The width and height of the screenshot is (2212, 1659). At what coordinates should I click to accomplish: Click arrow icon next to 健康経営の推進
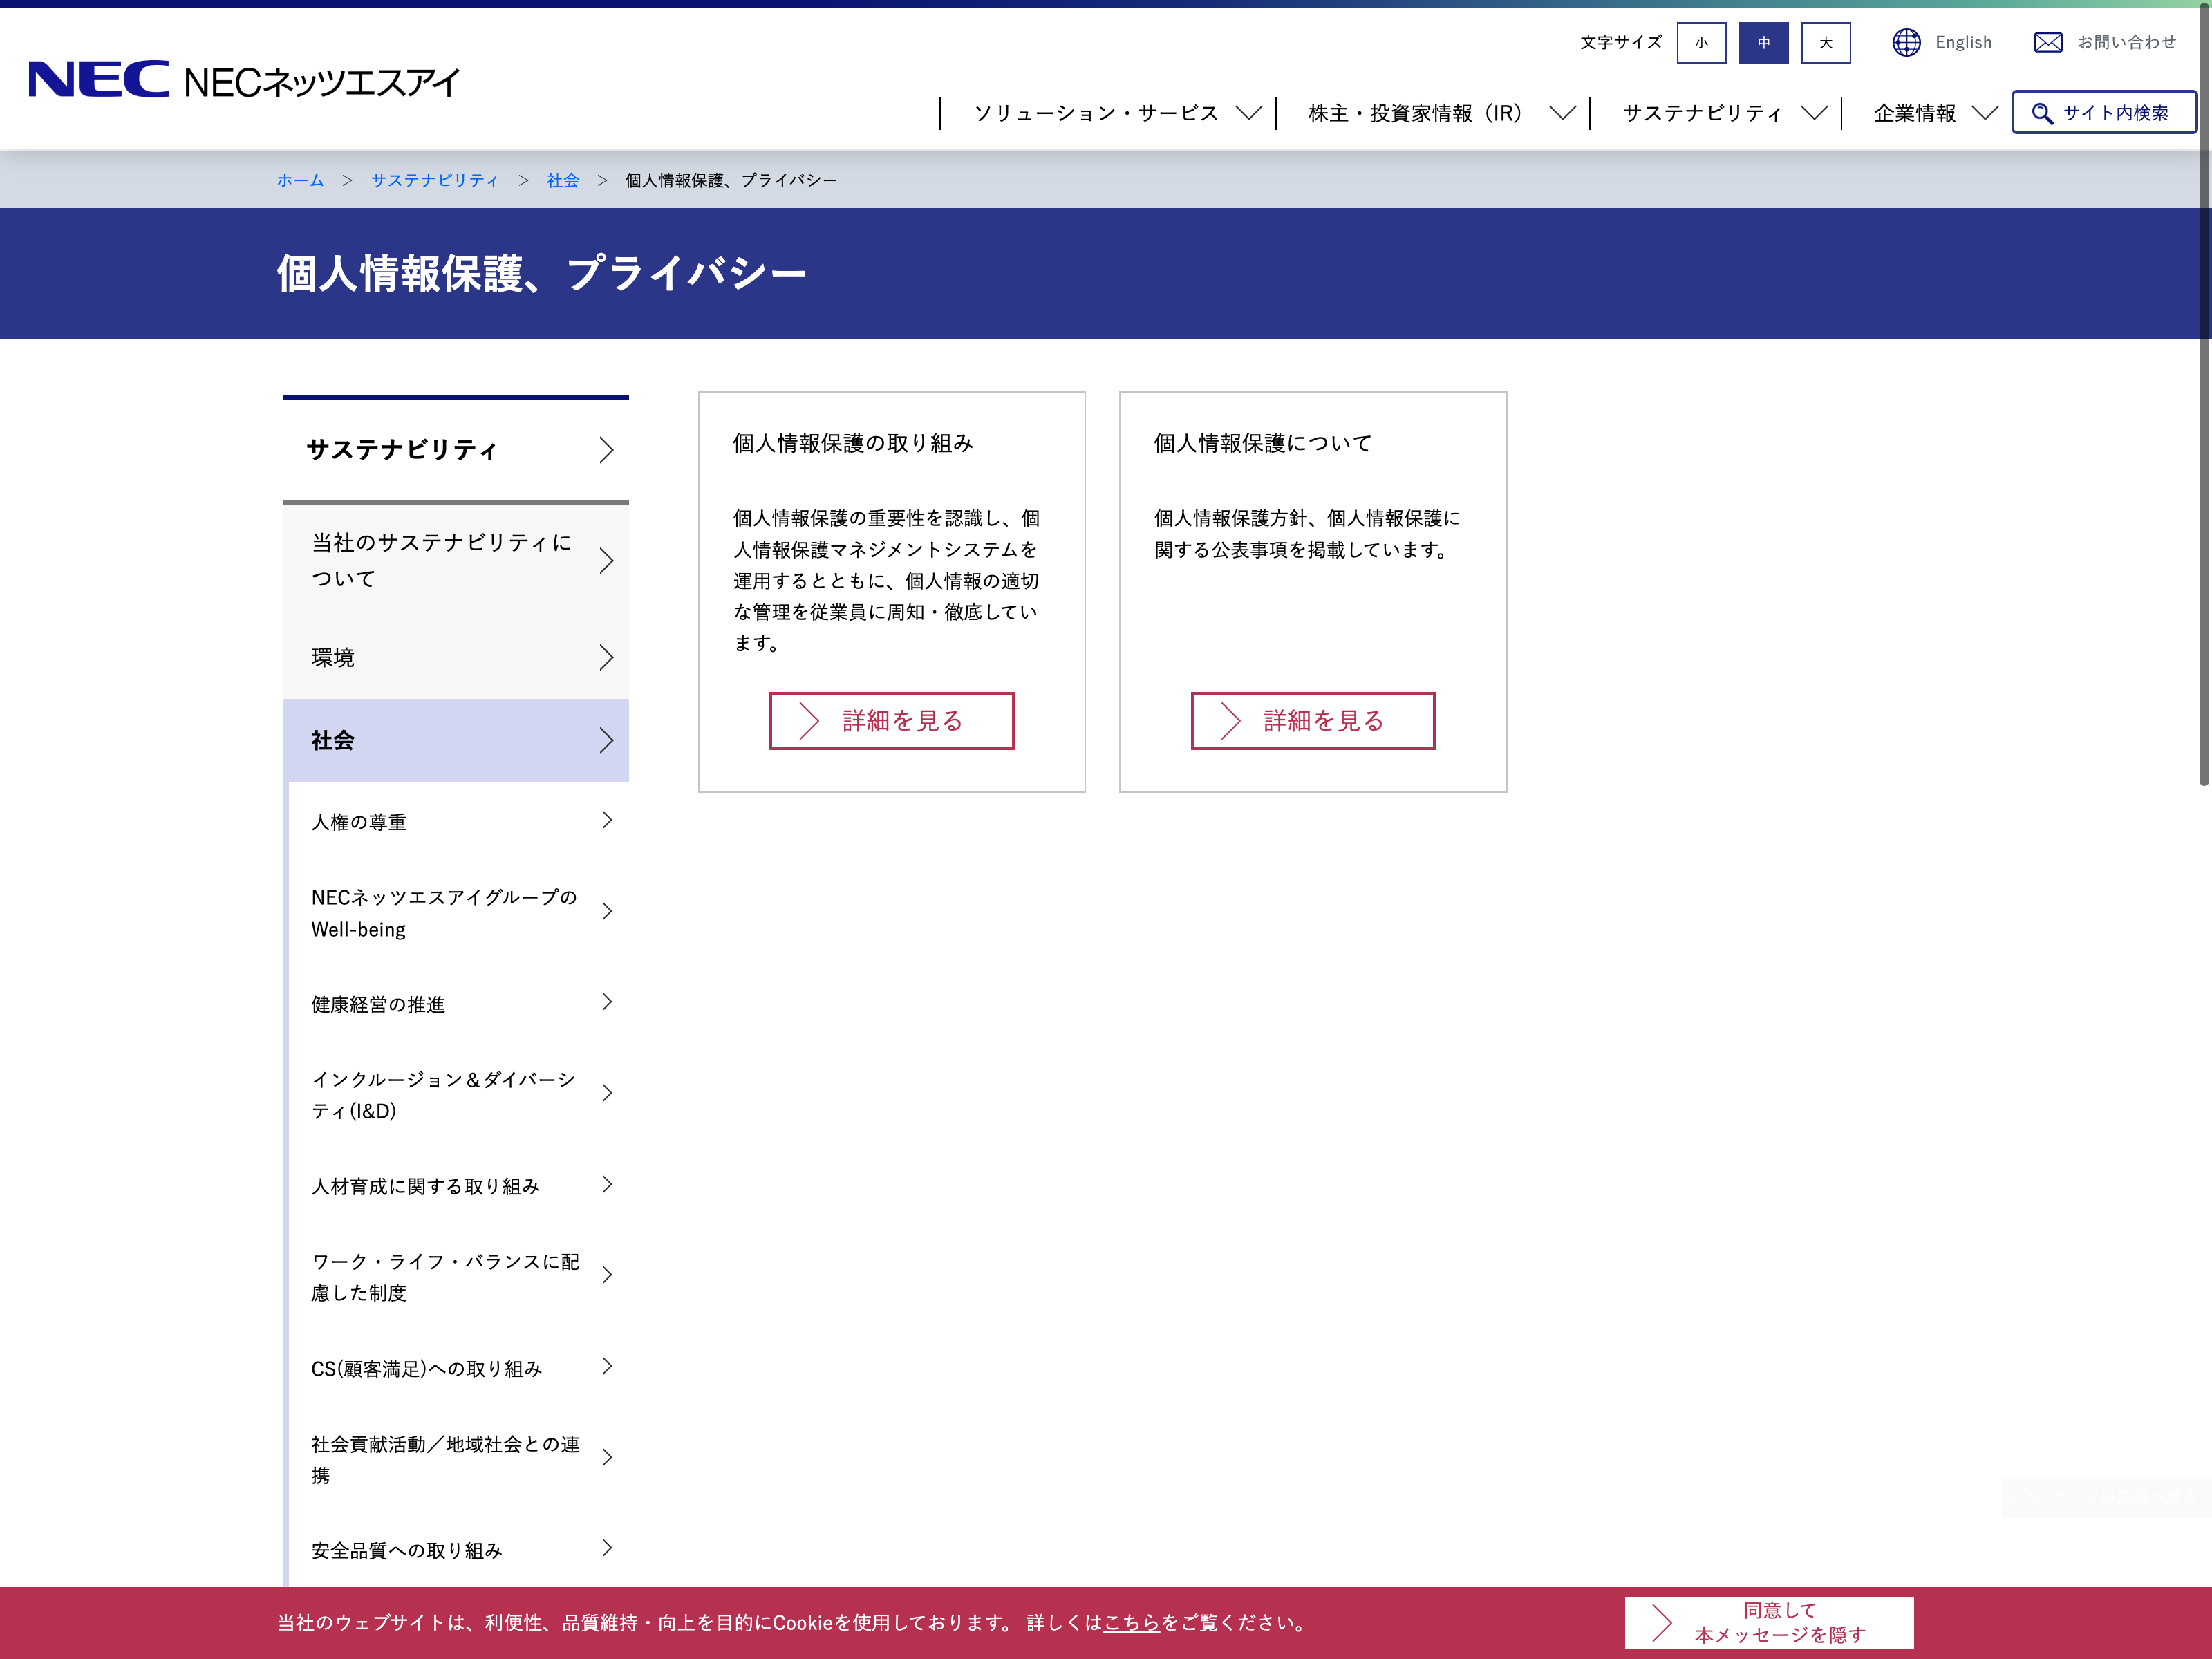coord(606,1003)
